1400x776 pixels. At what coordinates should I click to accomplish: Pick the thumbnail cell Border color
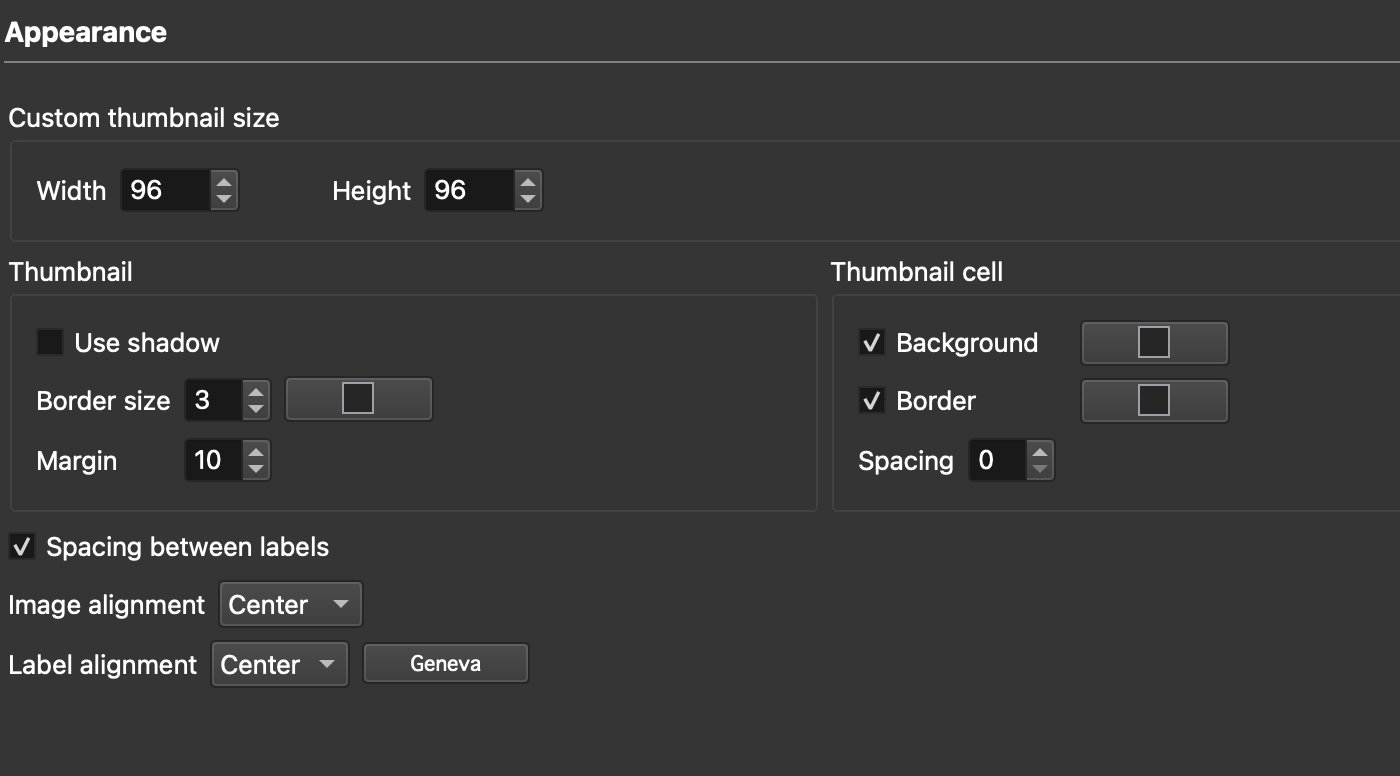click(x=1155, y=401)
